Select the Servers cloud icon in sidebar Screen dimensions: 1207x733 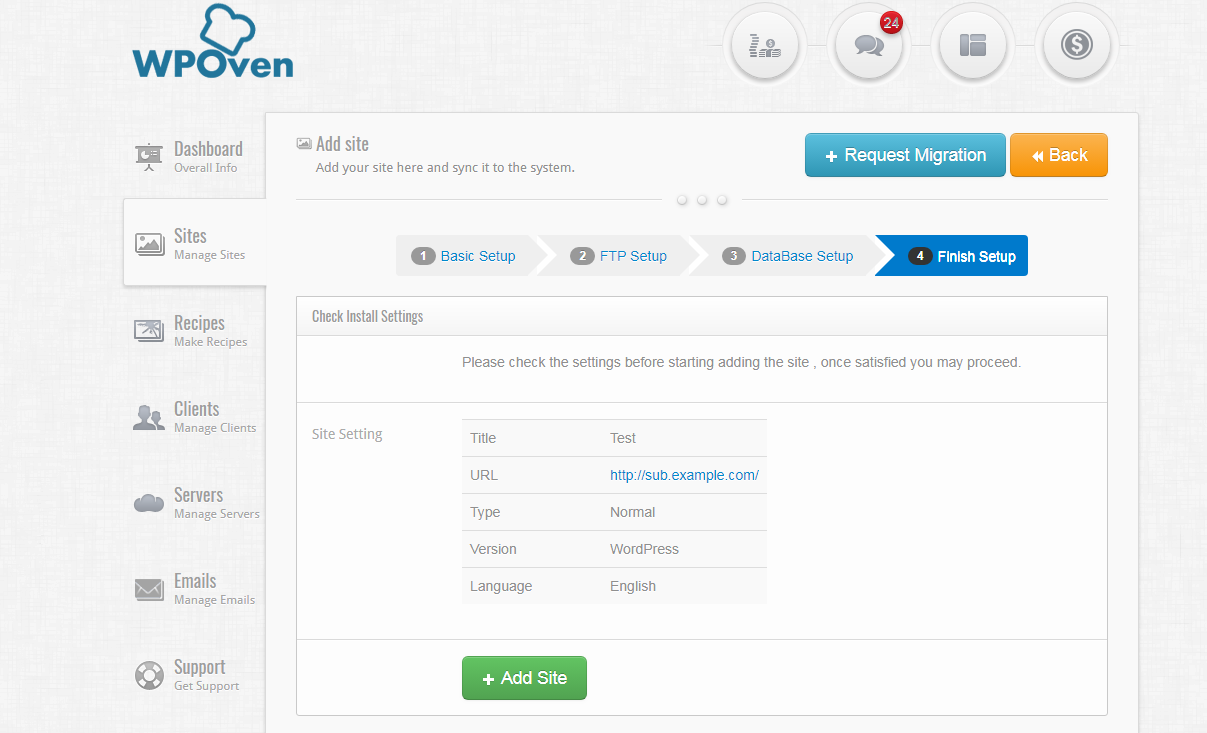click(149, 503)
